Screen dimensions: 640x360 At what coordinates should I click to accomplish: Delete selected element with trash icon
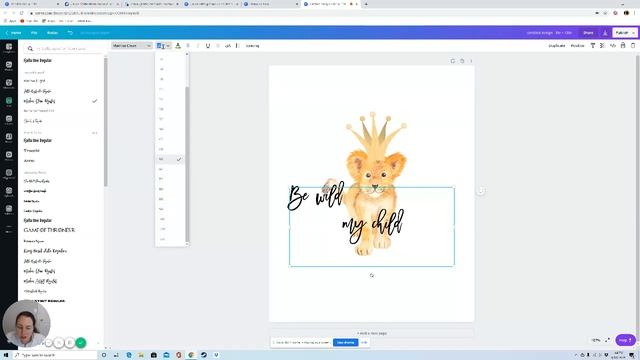[x=633, y=46]
